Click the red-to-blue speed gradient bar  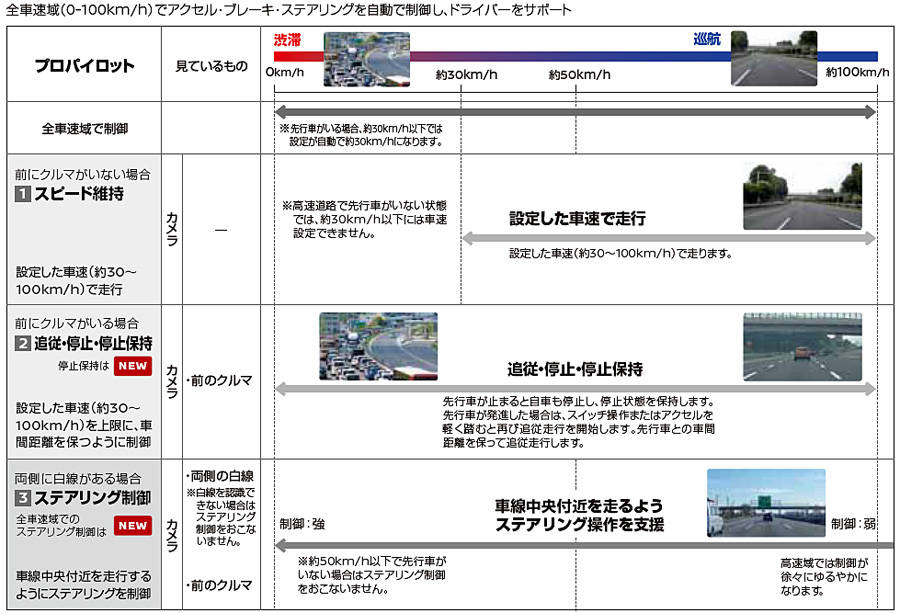[576, 56]
